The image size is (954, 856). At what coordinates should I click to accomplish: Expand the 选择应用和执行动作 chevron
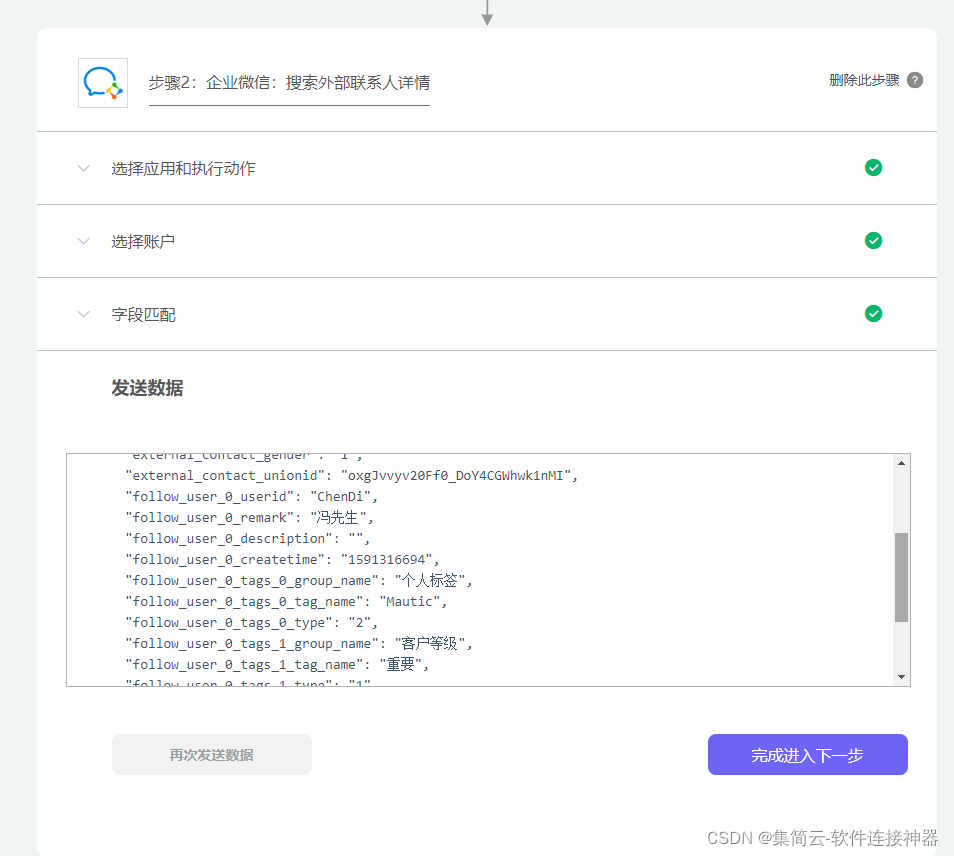pyautogui.click(x=83, y=168)
